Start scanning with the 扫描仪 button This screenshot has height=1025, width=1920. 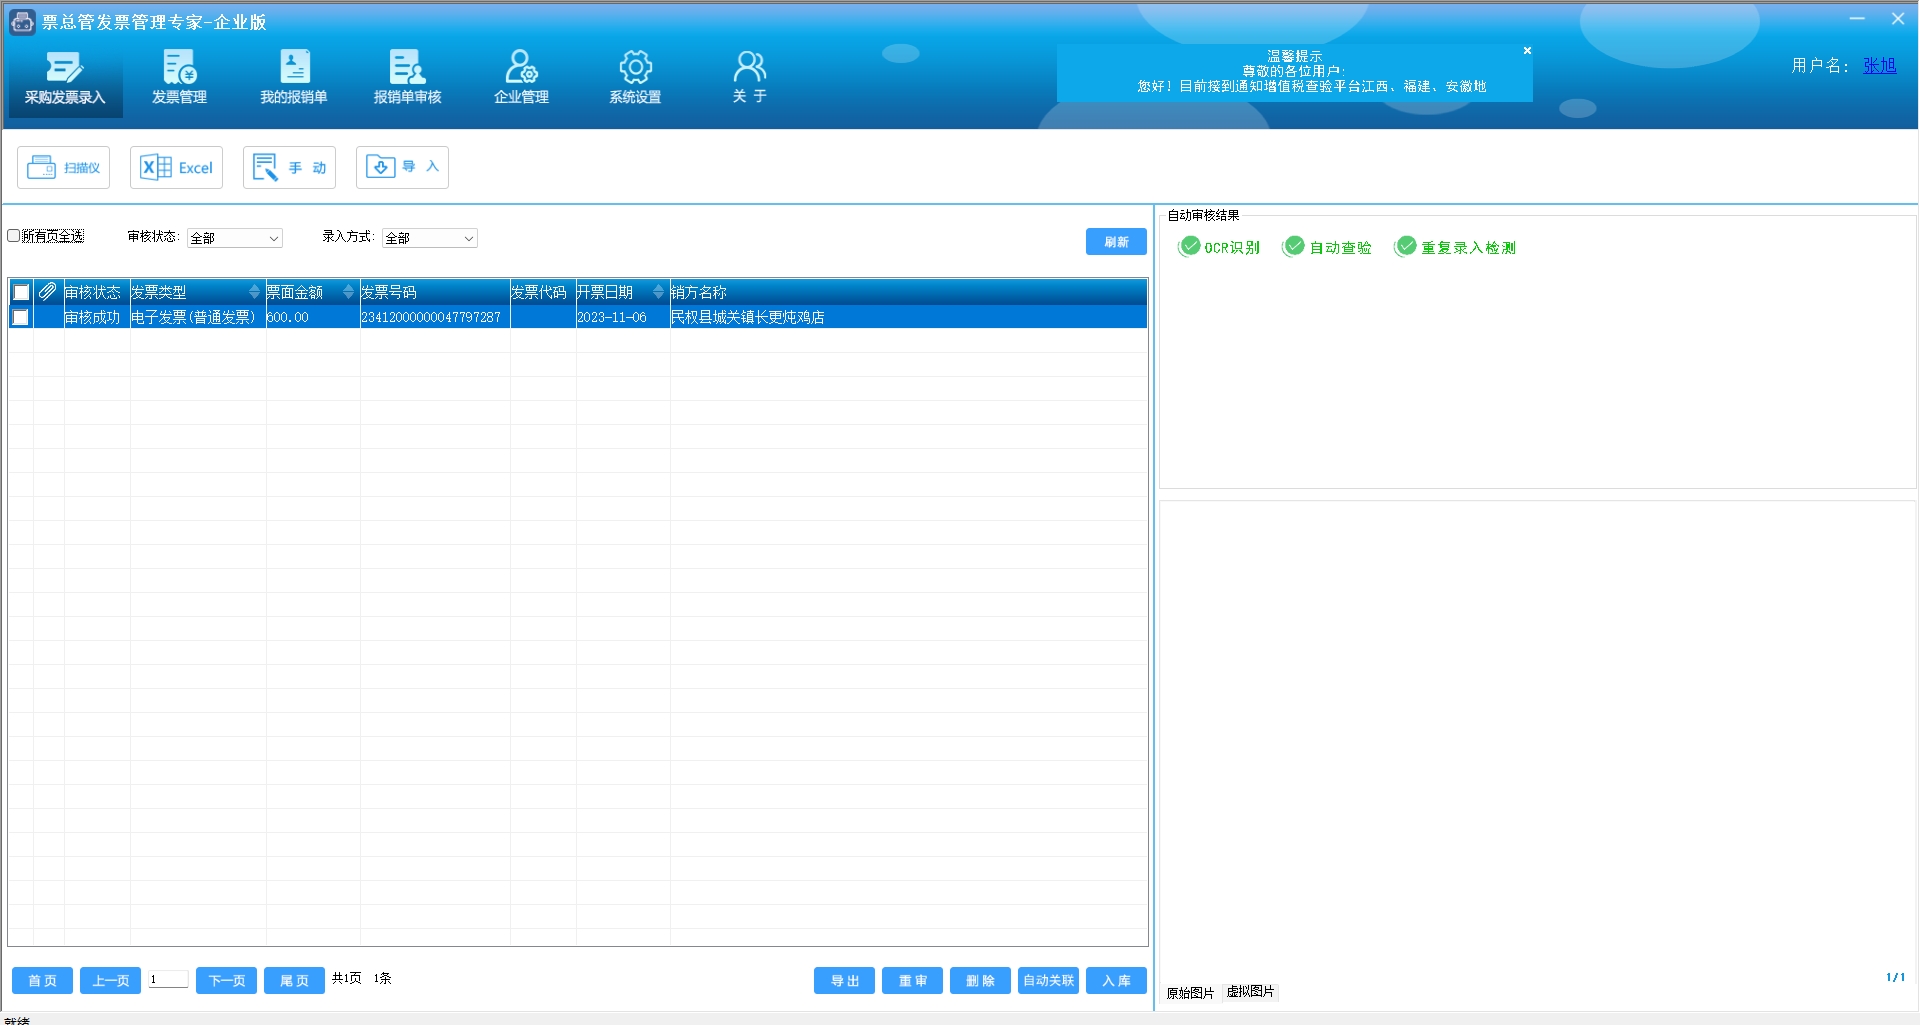[x=64, y=168]
